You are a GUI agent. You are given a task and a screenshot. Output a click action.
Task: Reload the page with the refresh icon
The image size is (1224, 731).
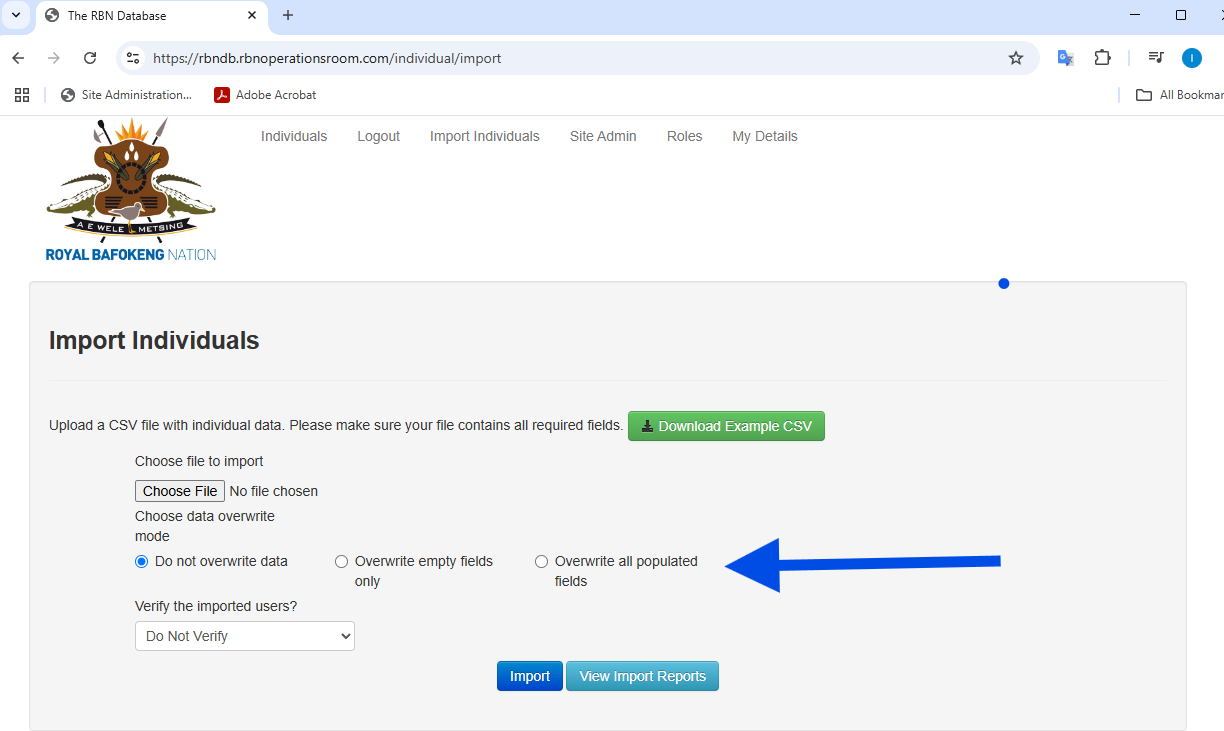90,58
